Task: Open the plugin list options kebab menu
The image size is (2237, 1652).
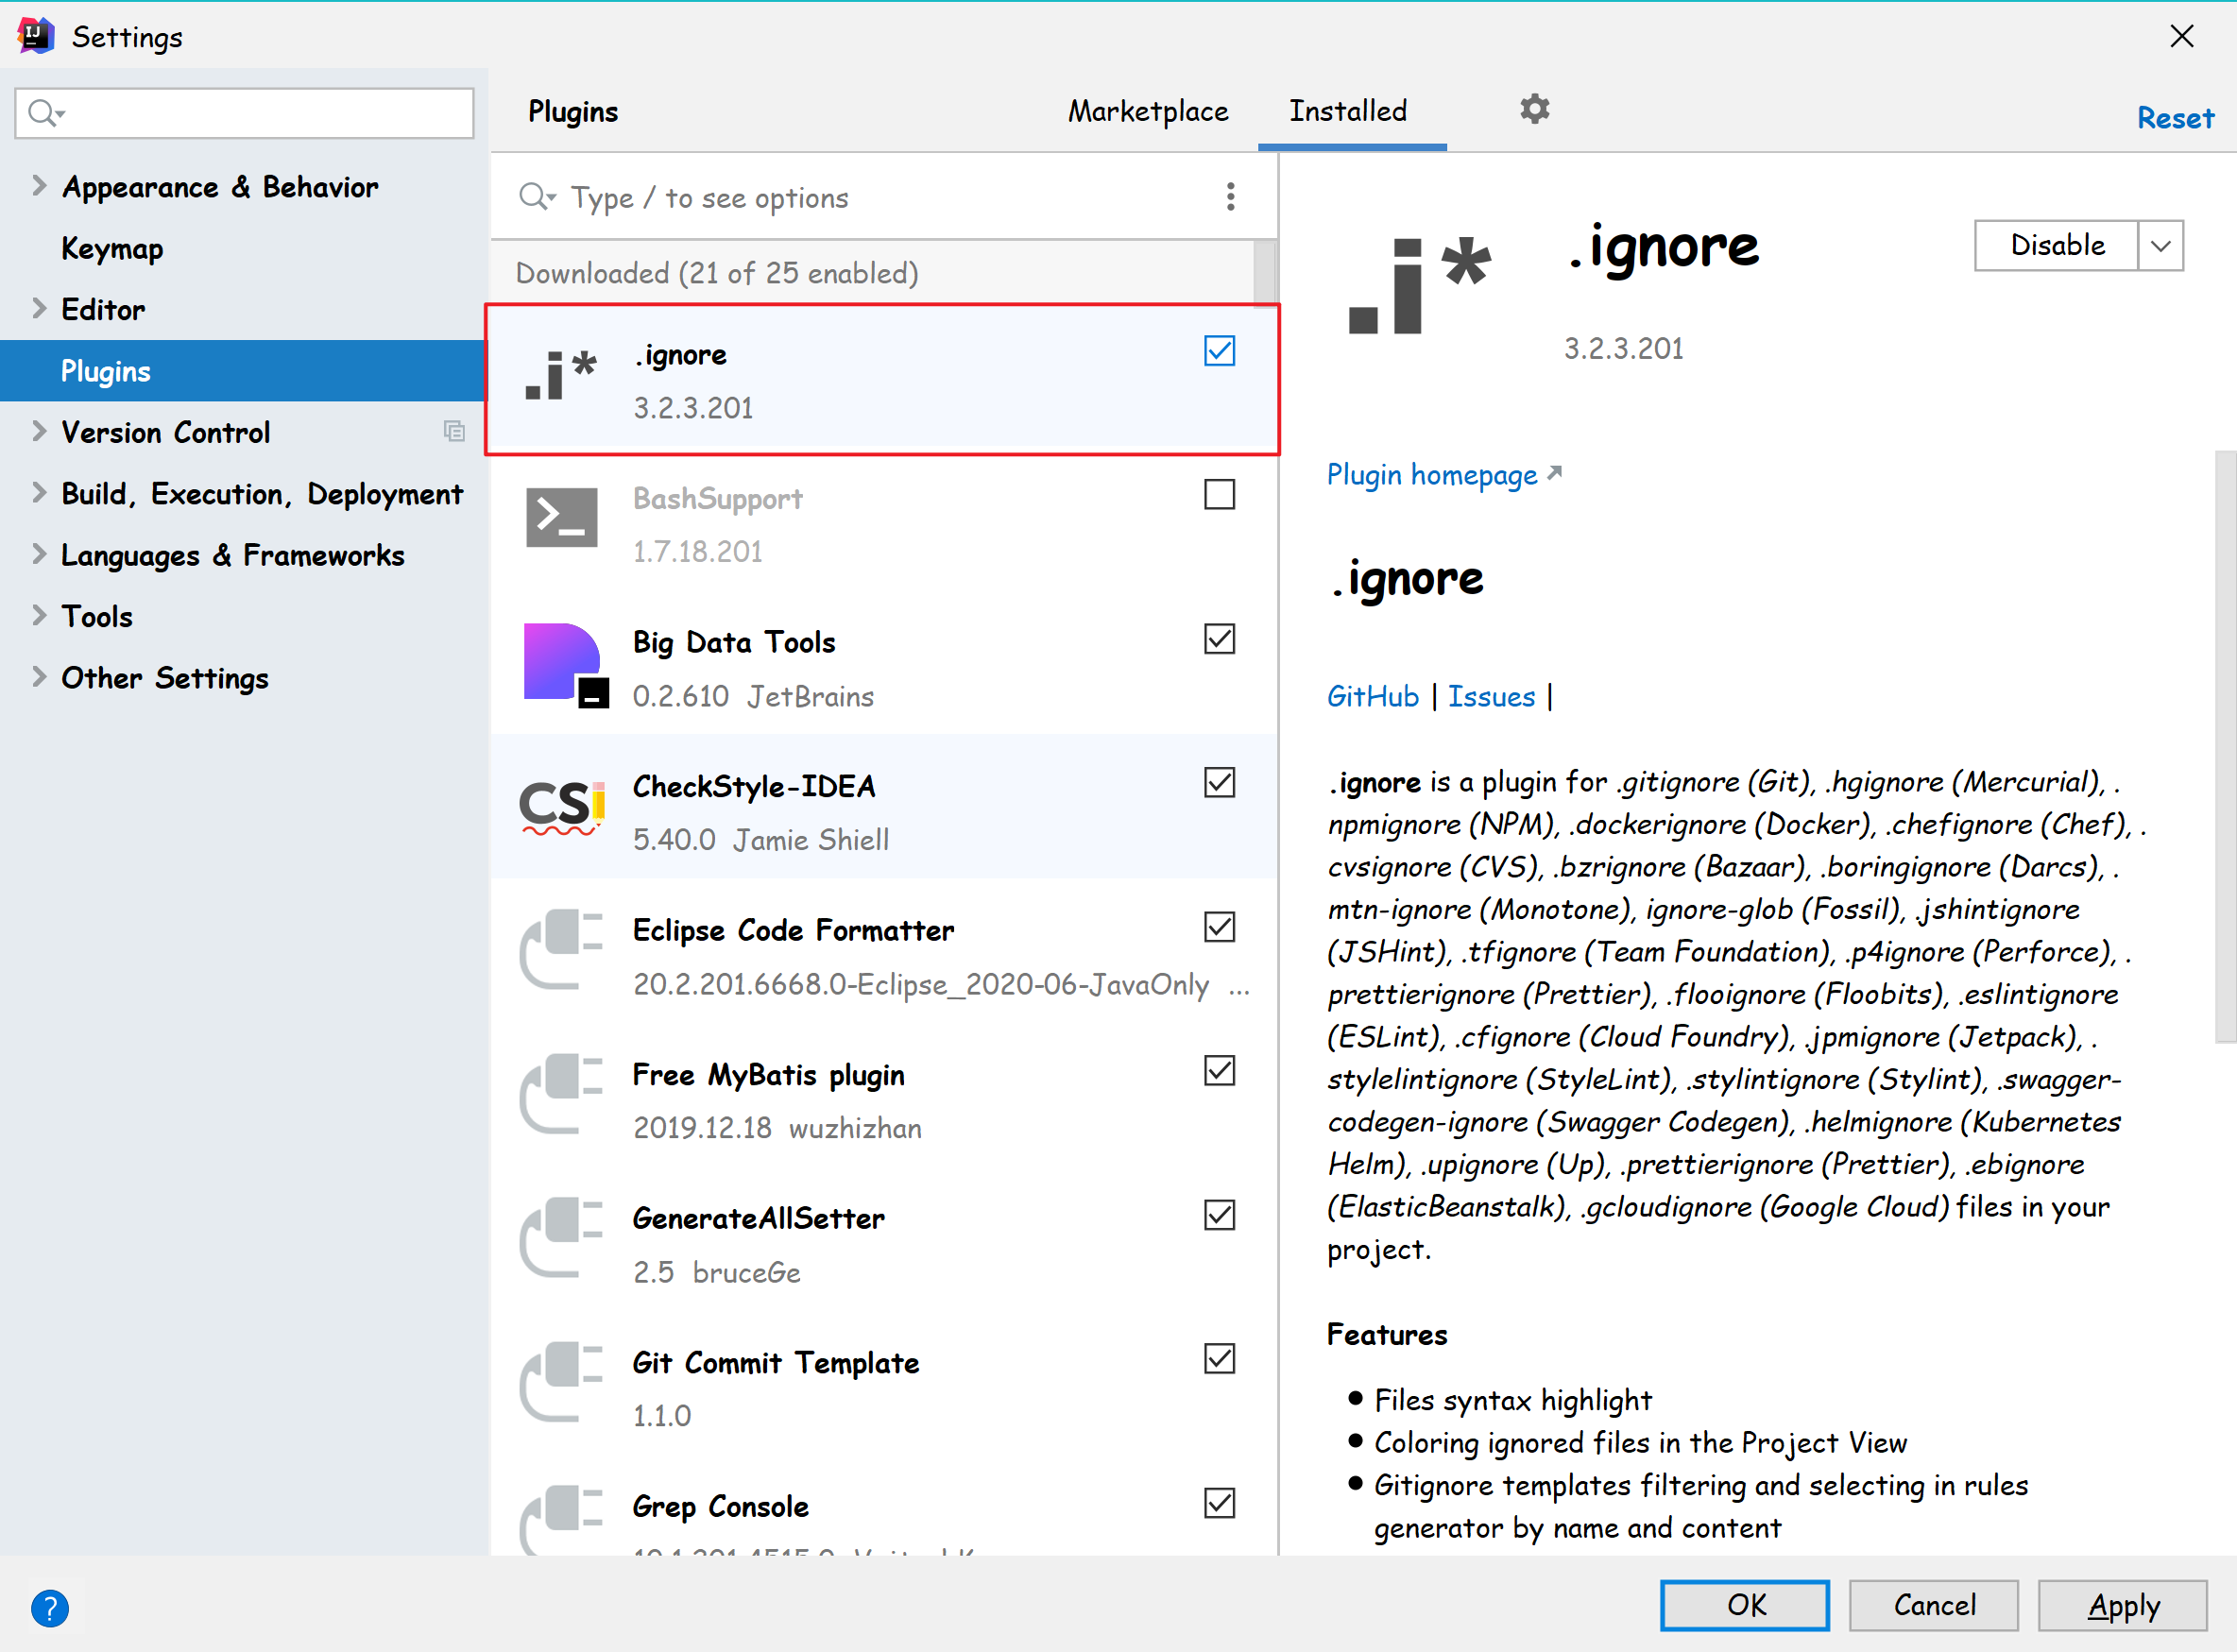Action: coord(1230,197)
